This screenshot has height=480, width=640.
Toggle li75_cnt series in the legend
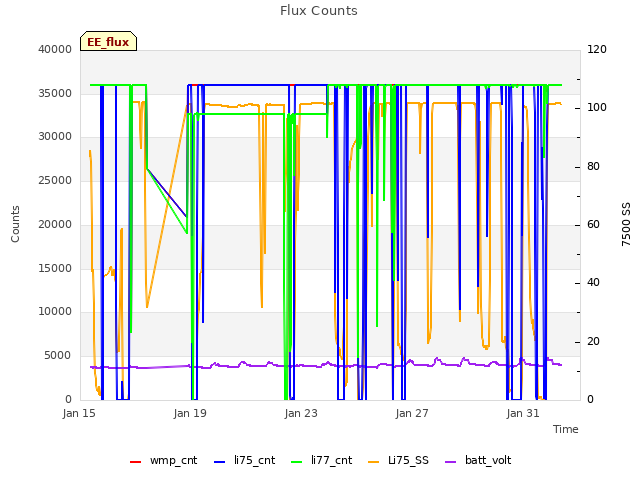coord(244,460)
